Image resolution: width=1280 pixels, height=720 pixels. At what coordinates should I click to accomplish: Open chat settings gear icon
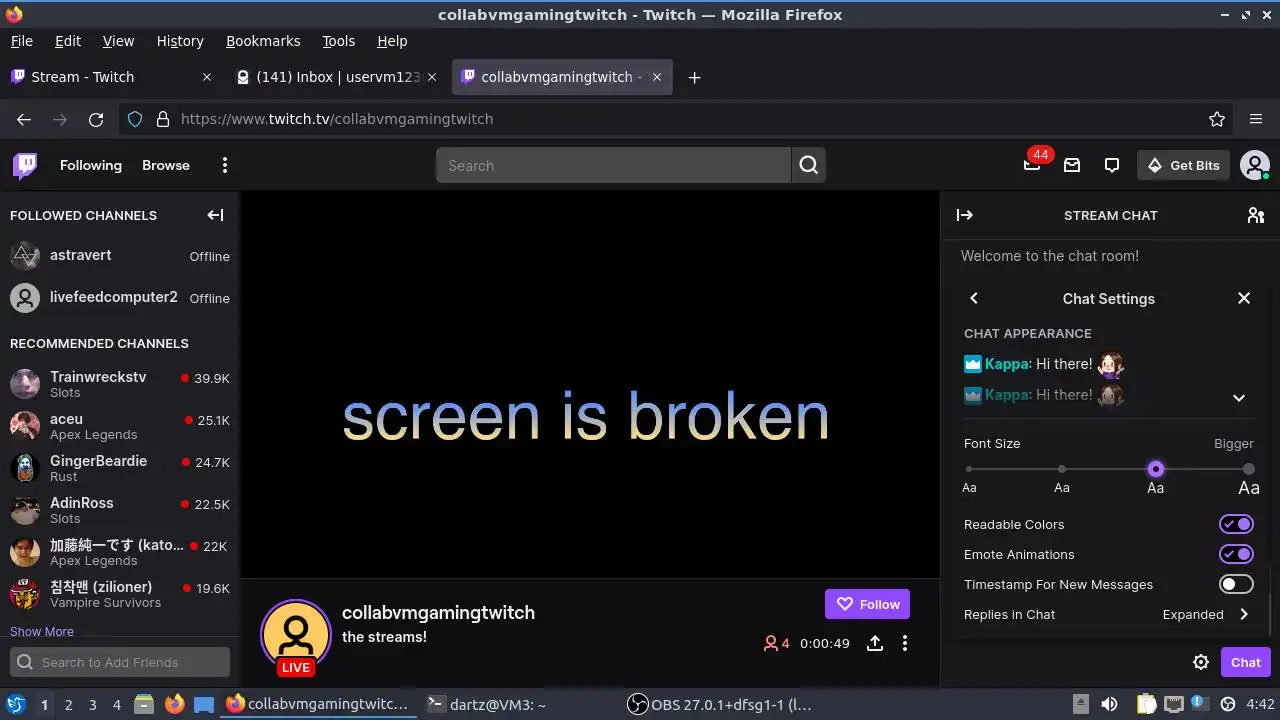(1201, 662)
